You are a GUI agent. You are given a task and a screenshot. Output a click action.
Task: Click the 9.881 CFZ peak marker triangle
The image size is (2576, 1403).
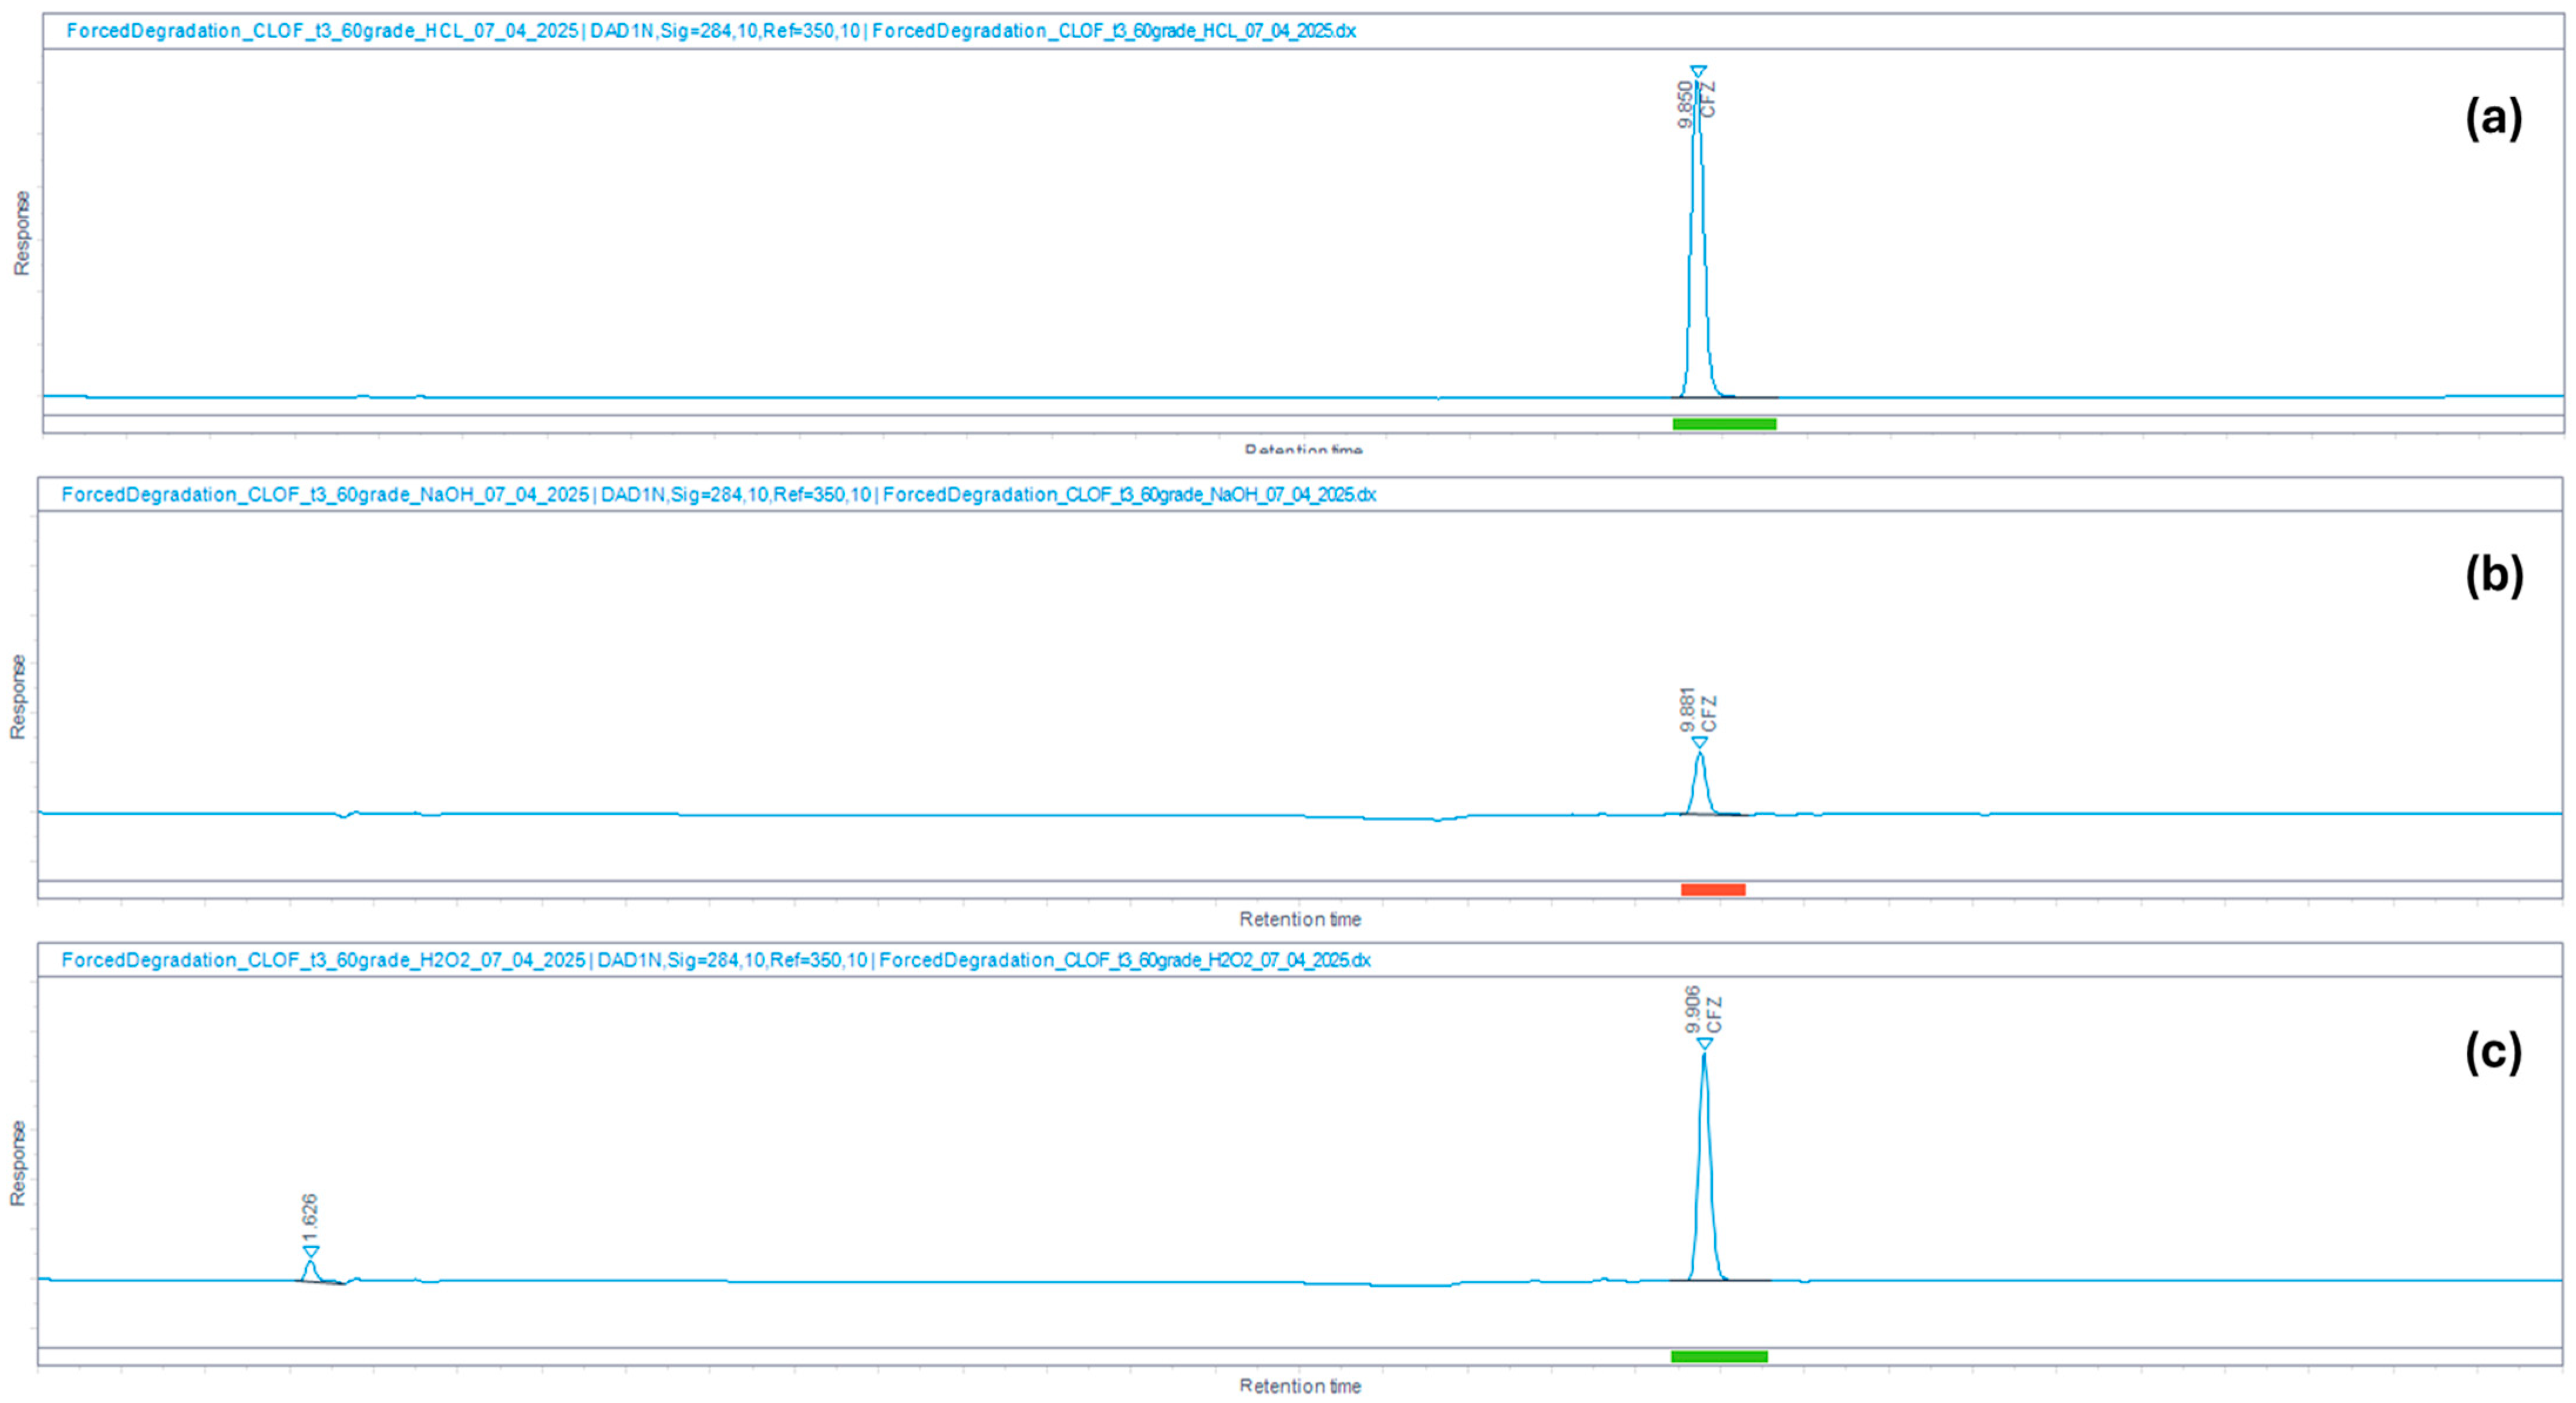[x=1699, y=742]
